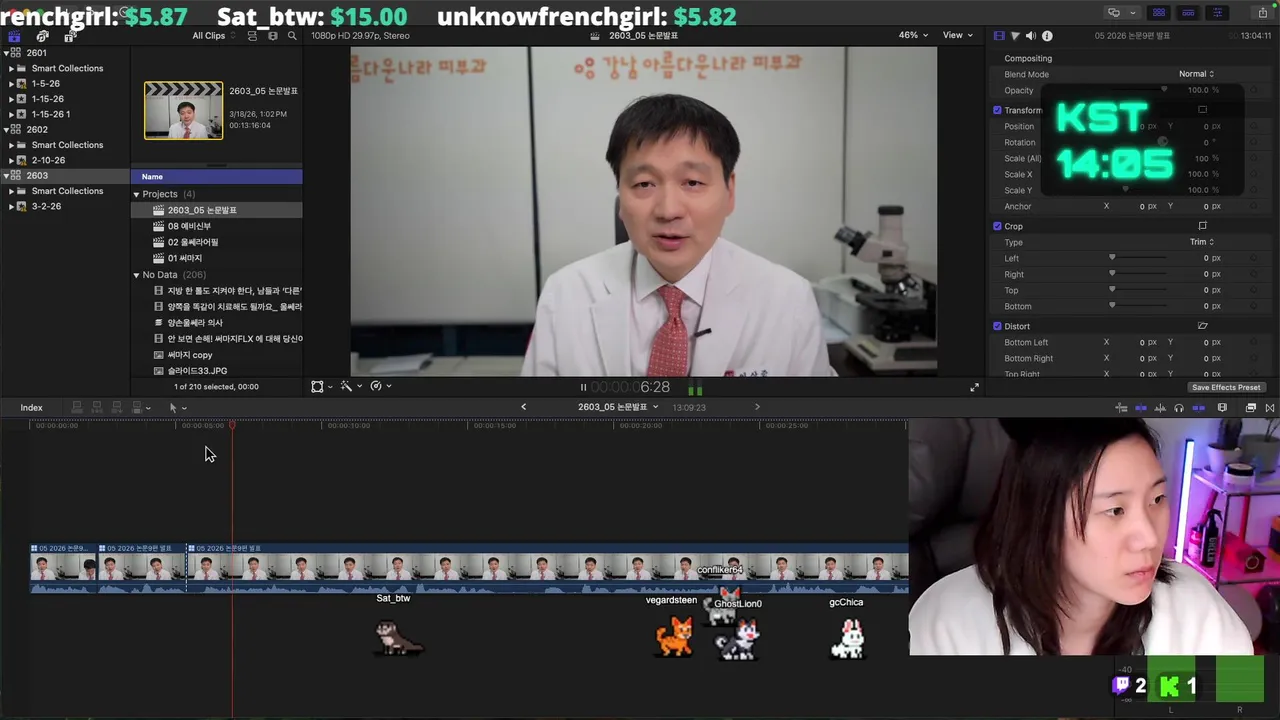Collapse the No Data group

coord(136,274)
